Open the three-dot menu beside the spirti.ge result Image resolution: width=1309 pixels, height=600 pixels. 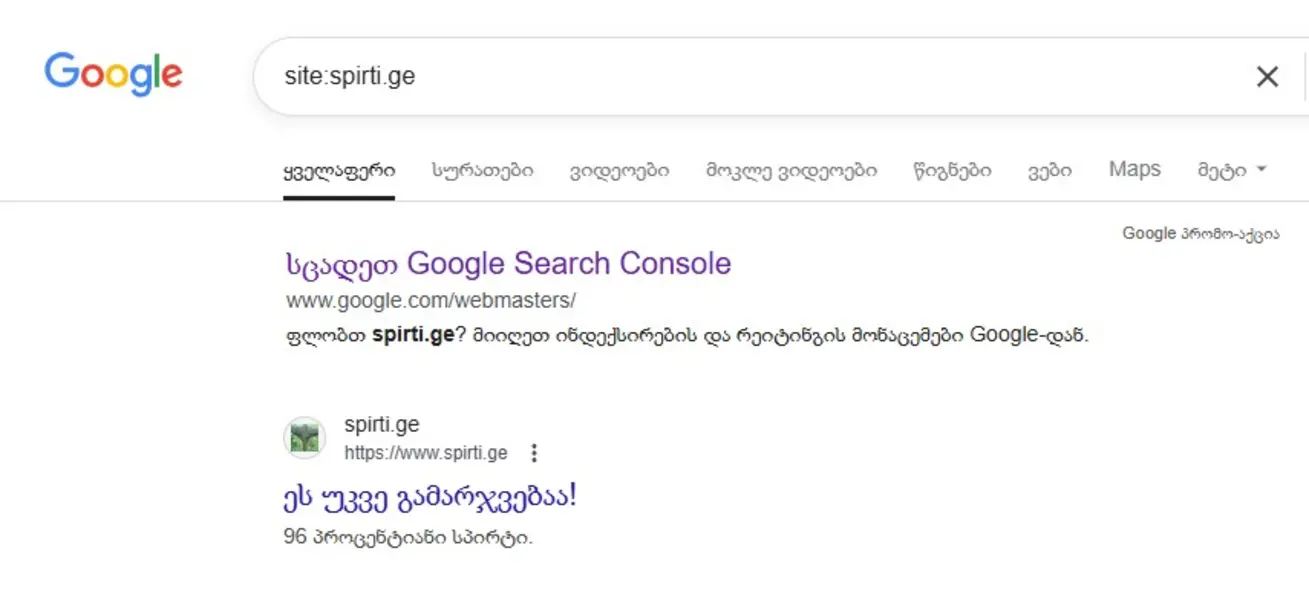[x=534, y=453]
